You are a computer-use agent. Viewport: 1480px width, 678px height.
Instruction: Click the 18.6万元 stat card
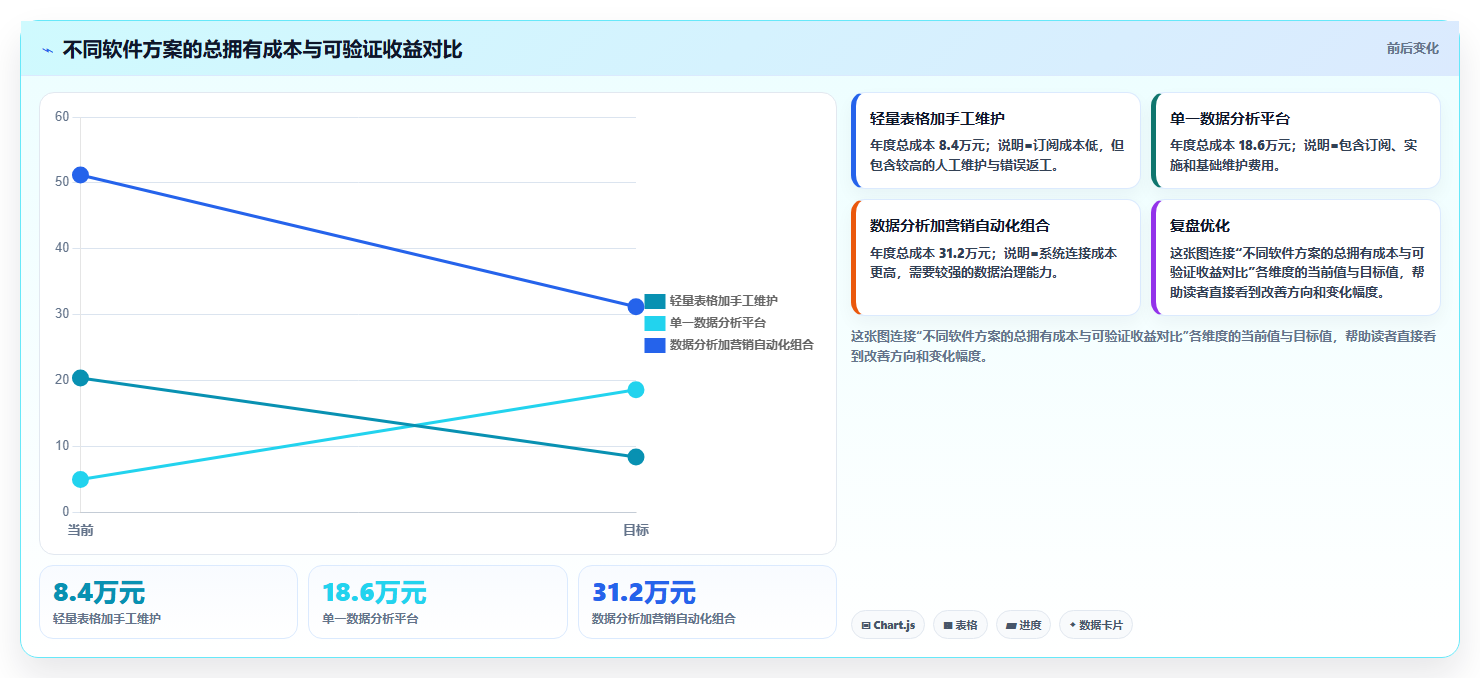[438, 602]
